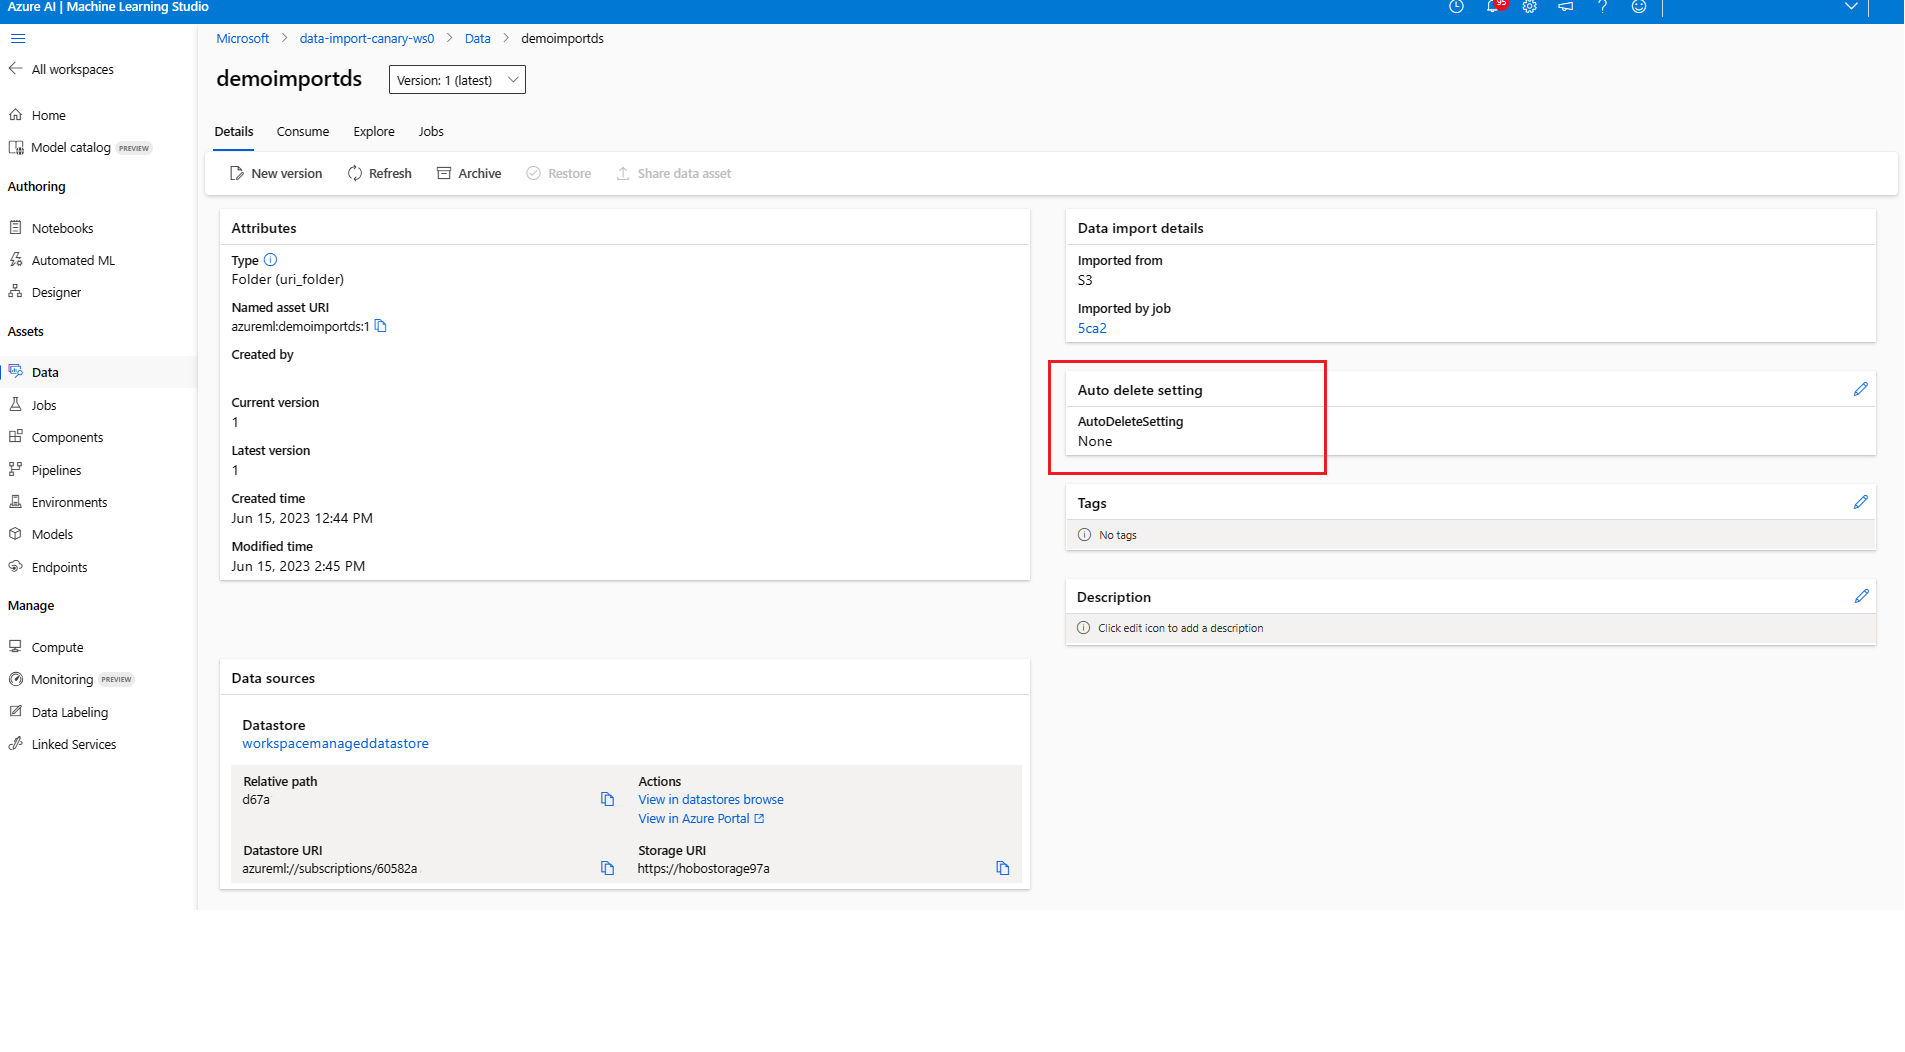Click the Type info icon
The width and height of the screenshot is (1905, 1052).
pos(270,260)
